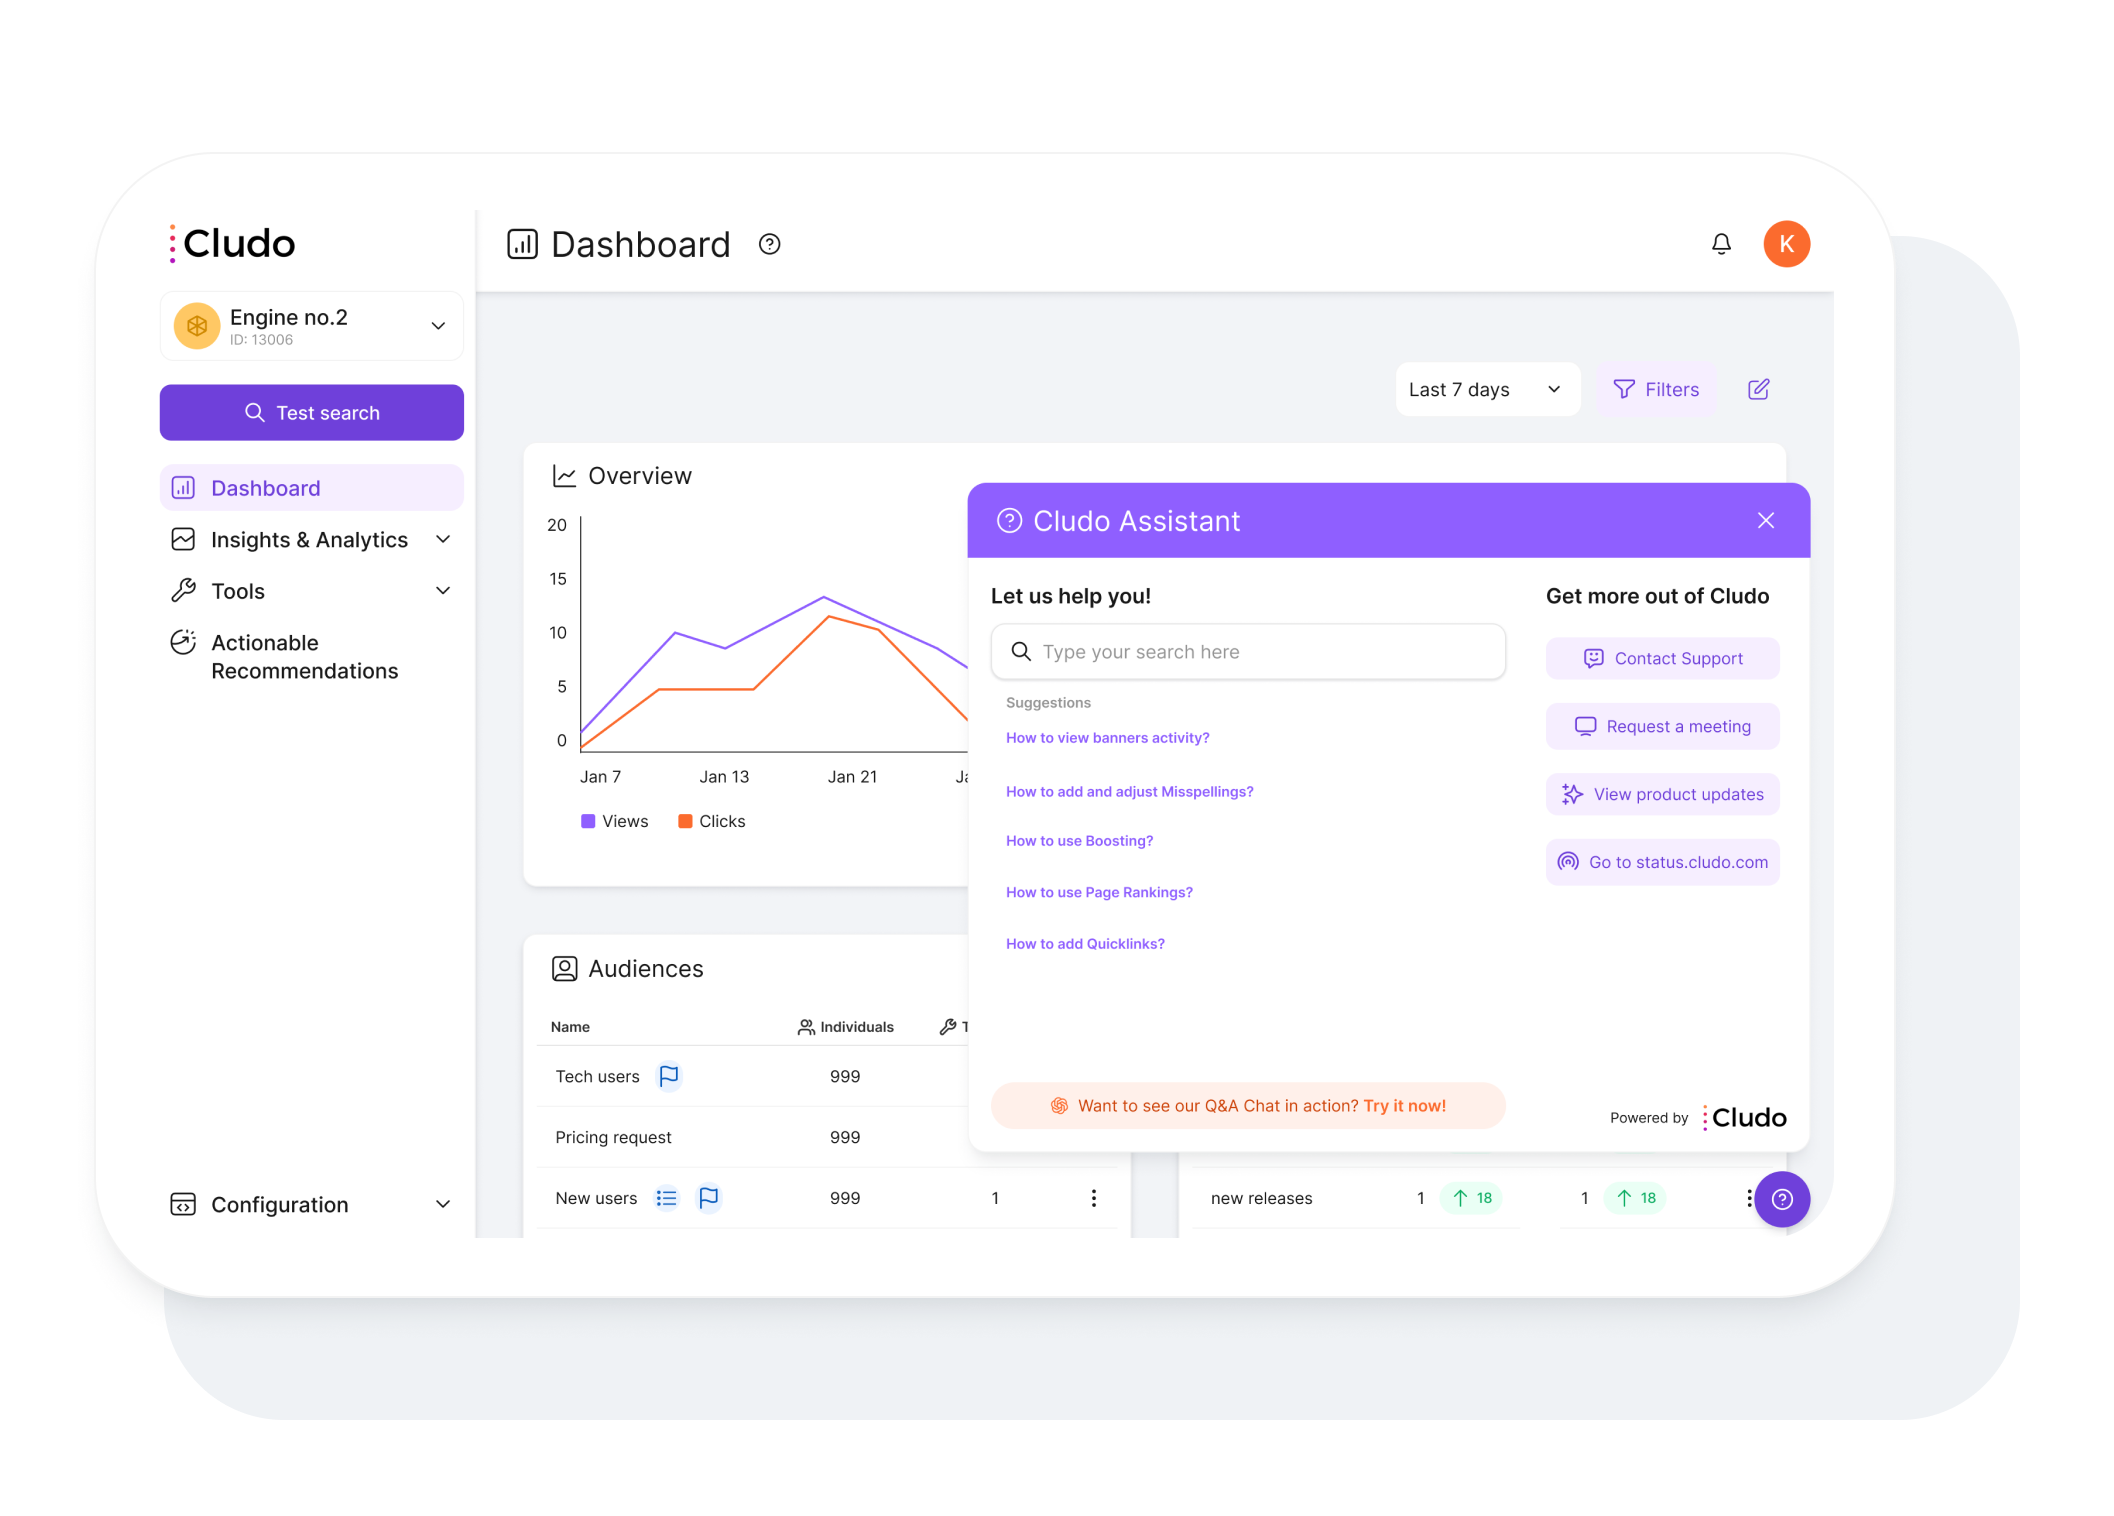Expand Insights & Analytics chevron

click(x=443, y=540)
